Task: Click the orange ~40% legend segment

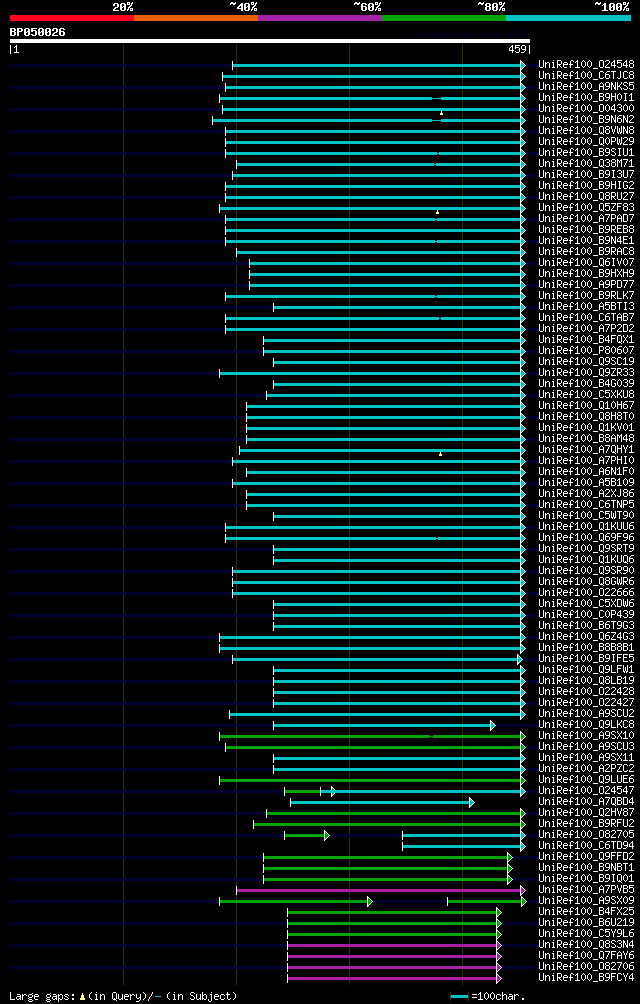Action: point(196,18)
